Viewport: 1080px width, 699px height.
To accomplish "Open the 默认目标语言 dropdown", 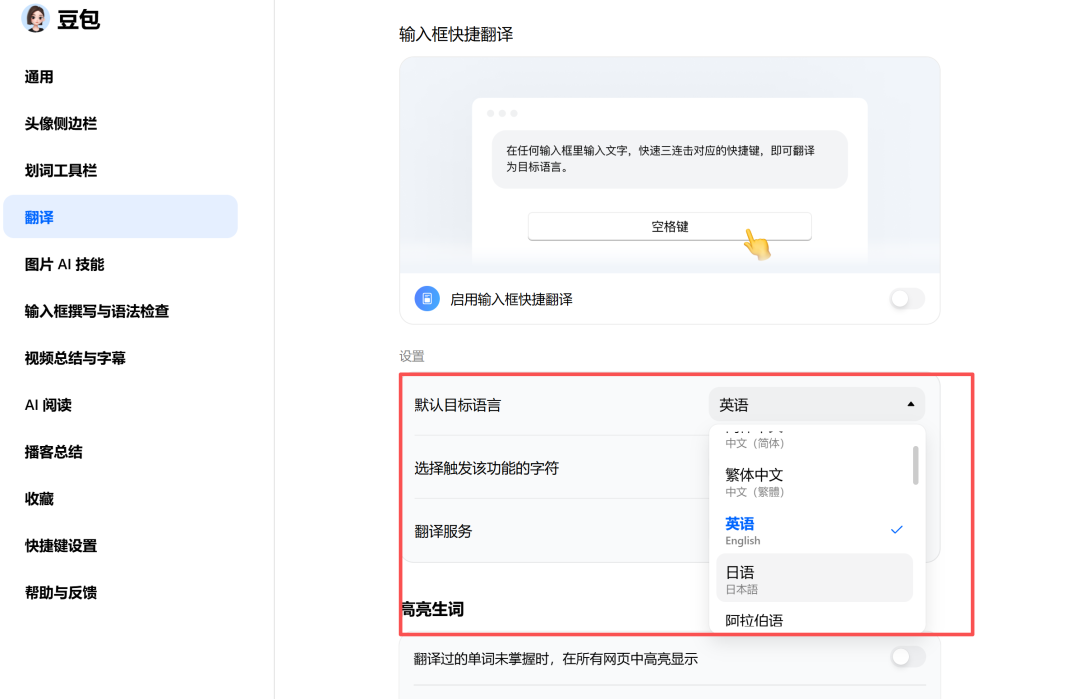I will pyautogui.click(x=816, y=404).
